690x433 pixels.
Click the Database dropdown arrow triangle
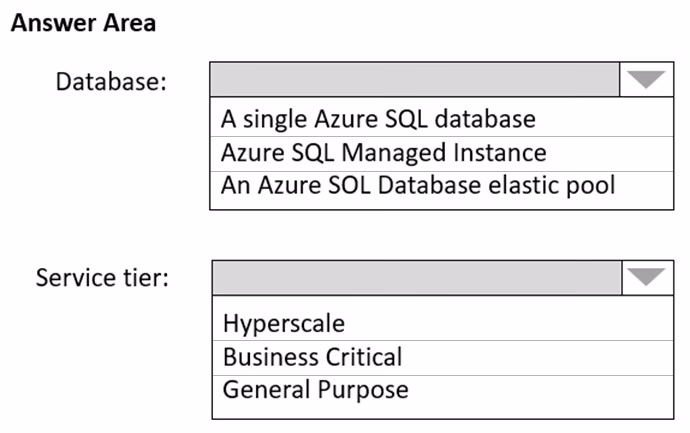646,80
